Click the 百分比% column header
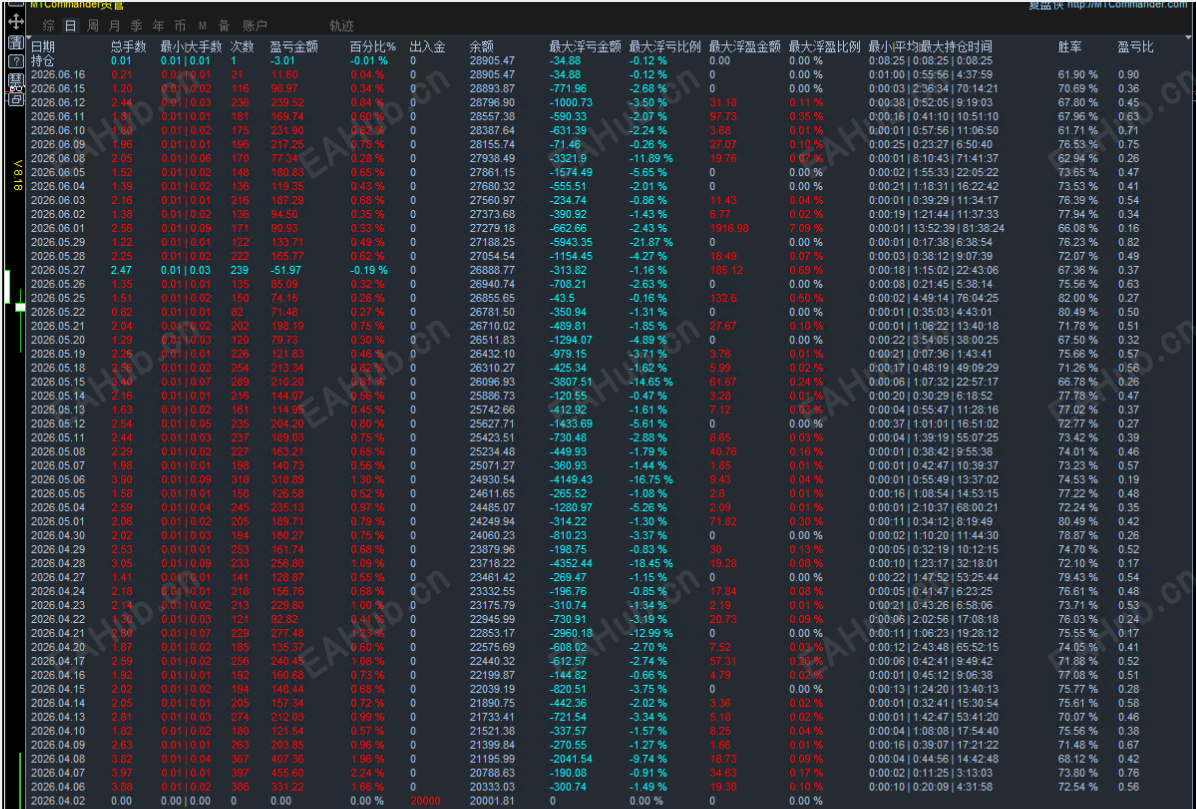 pyautogui.click(x=373, y=47)
